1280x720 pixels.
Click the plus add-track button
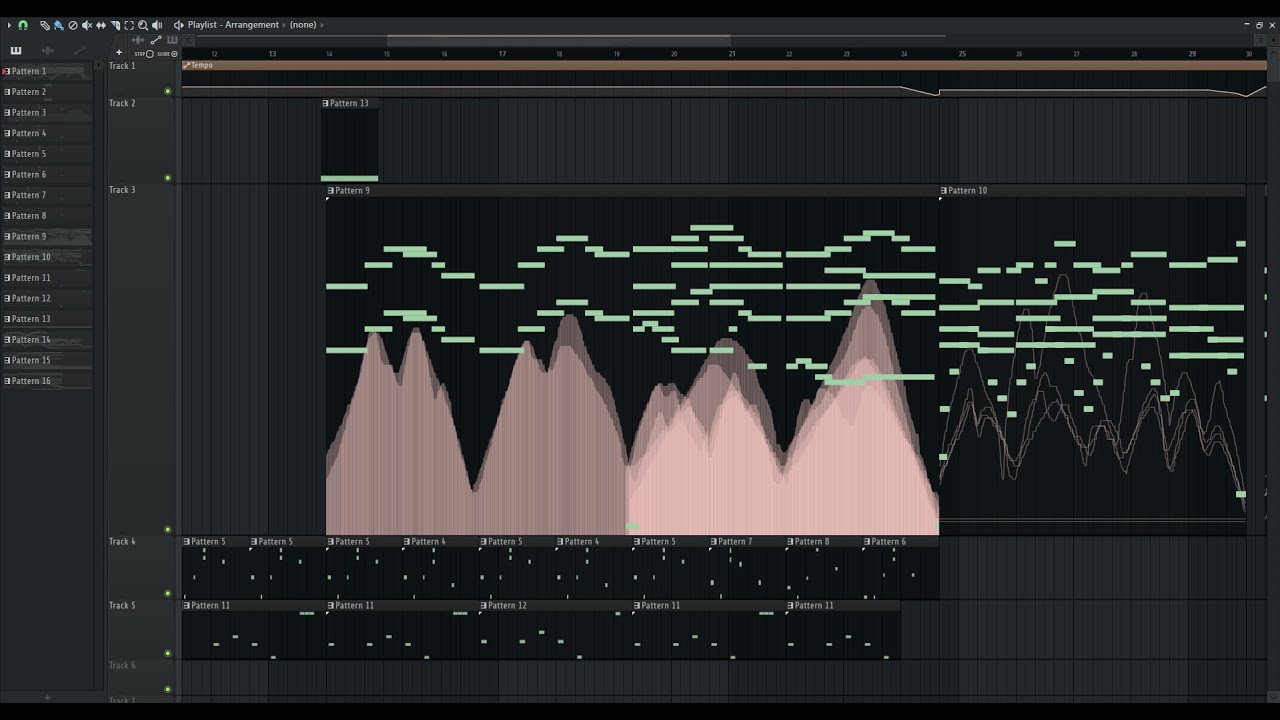pos(119,52)
